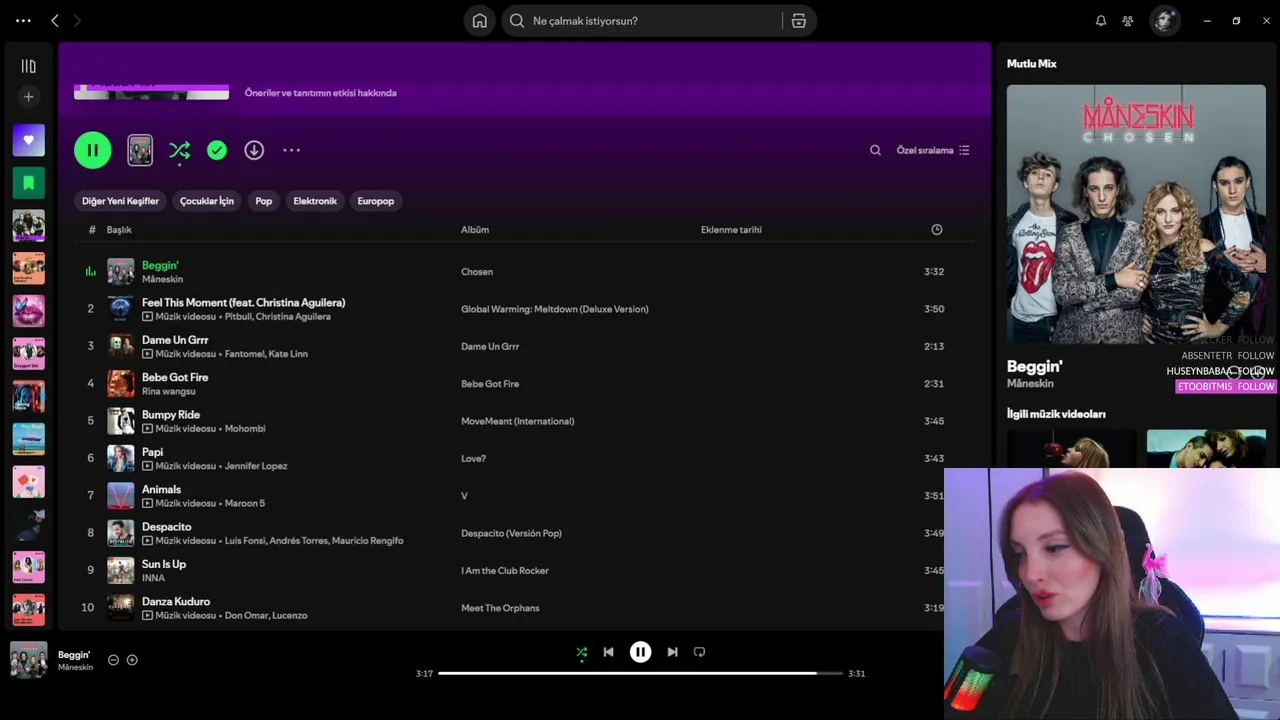Viewport: 1280px width, 720px height.
Task: Open first related music video thumbnail
Action: tap(1071, 449)
